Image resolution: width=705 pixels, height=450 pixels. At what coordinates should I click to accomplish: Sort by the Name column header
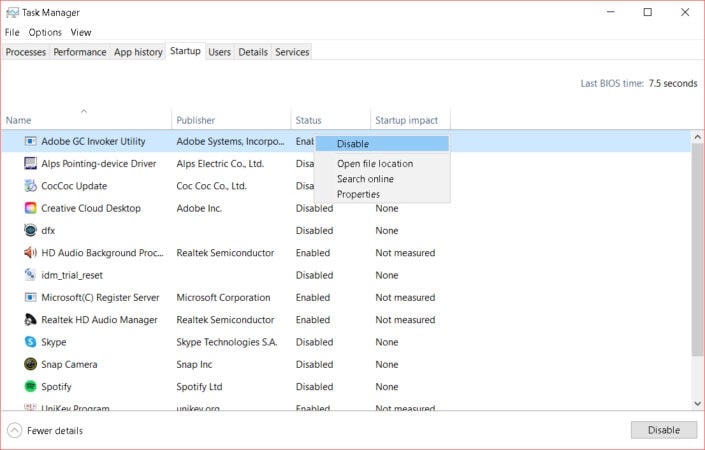[x=86, y=118]
